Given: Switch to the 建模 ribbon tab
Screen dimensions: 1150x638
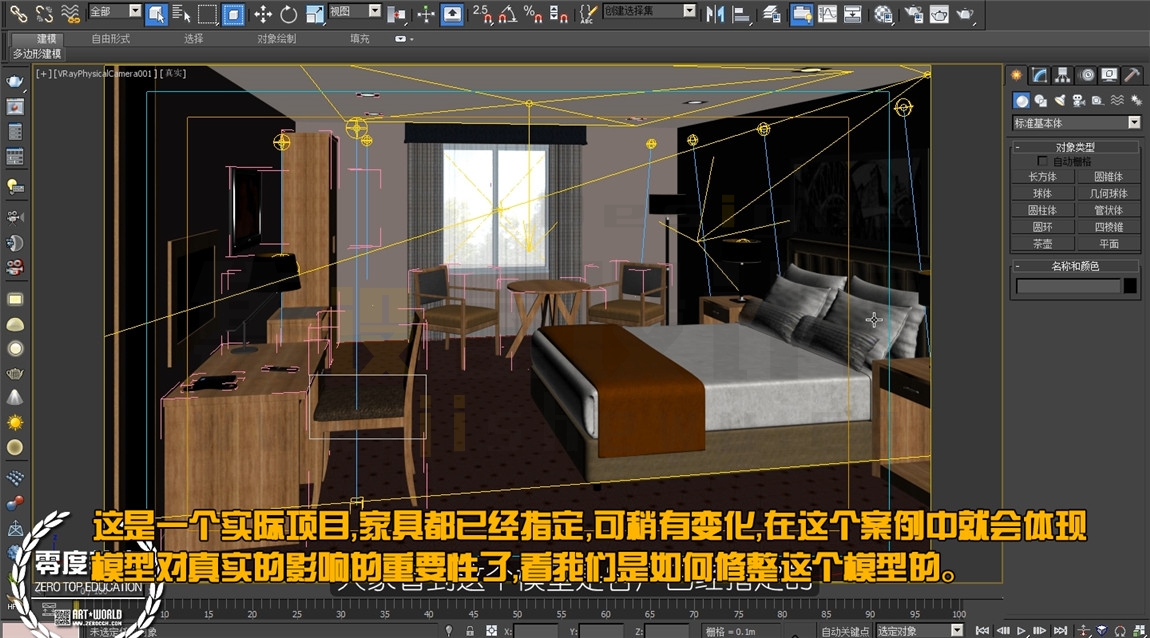Looking at the screenshot, I should tap(47, 38).
